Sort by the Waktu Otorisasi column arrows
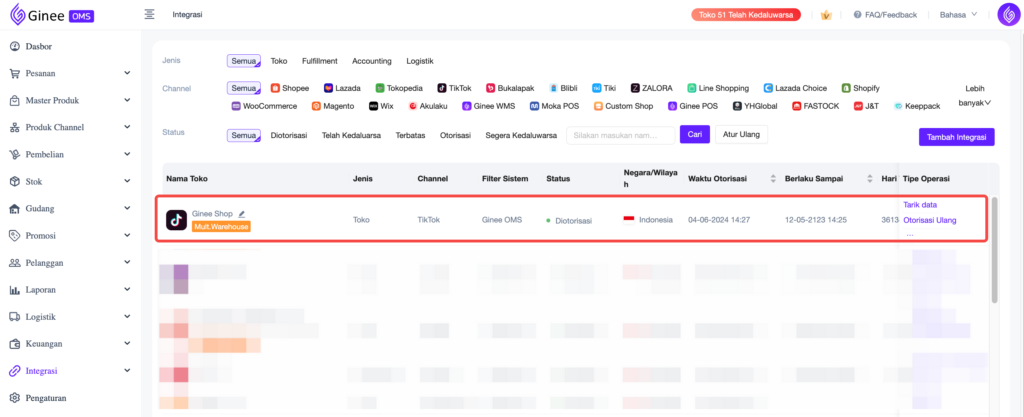The image size is (1024, 417). pyautogui.click(x=774, y=179)
